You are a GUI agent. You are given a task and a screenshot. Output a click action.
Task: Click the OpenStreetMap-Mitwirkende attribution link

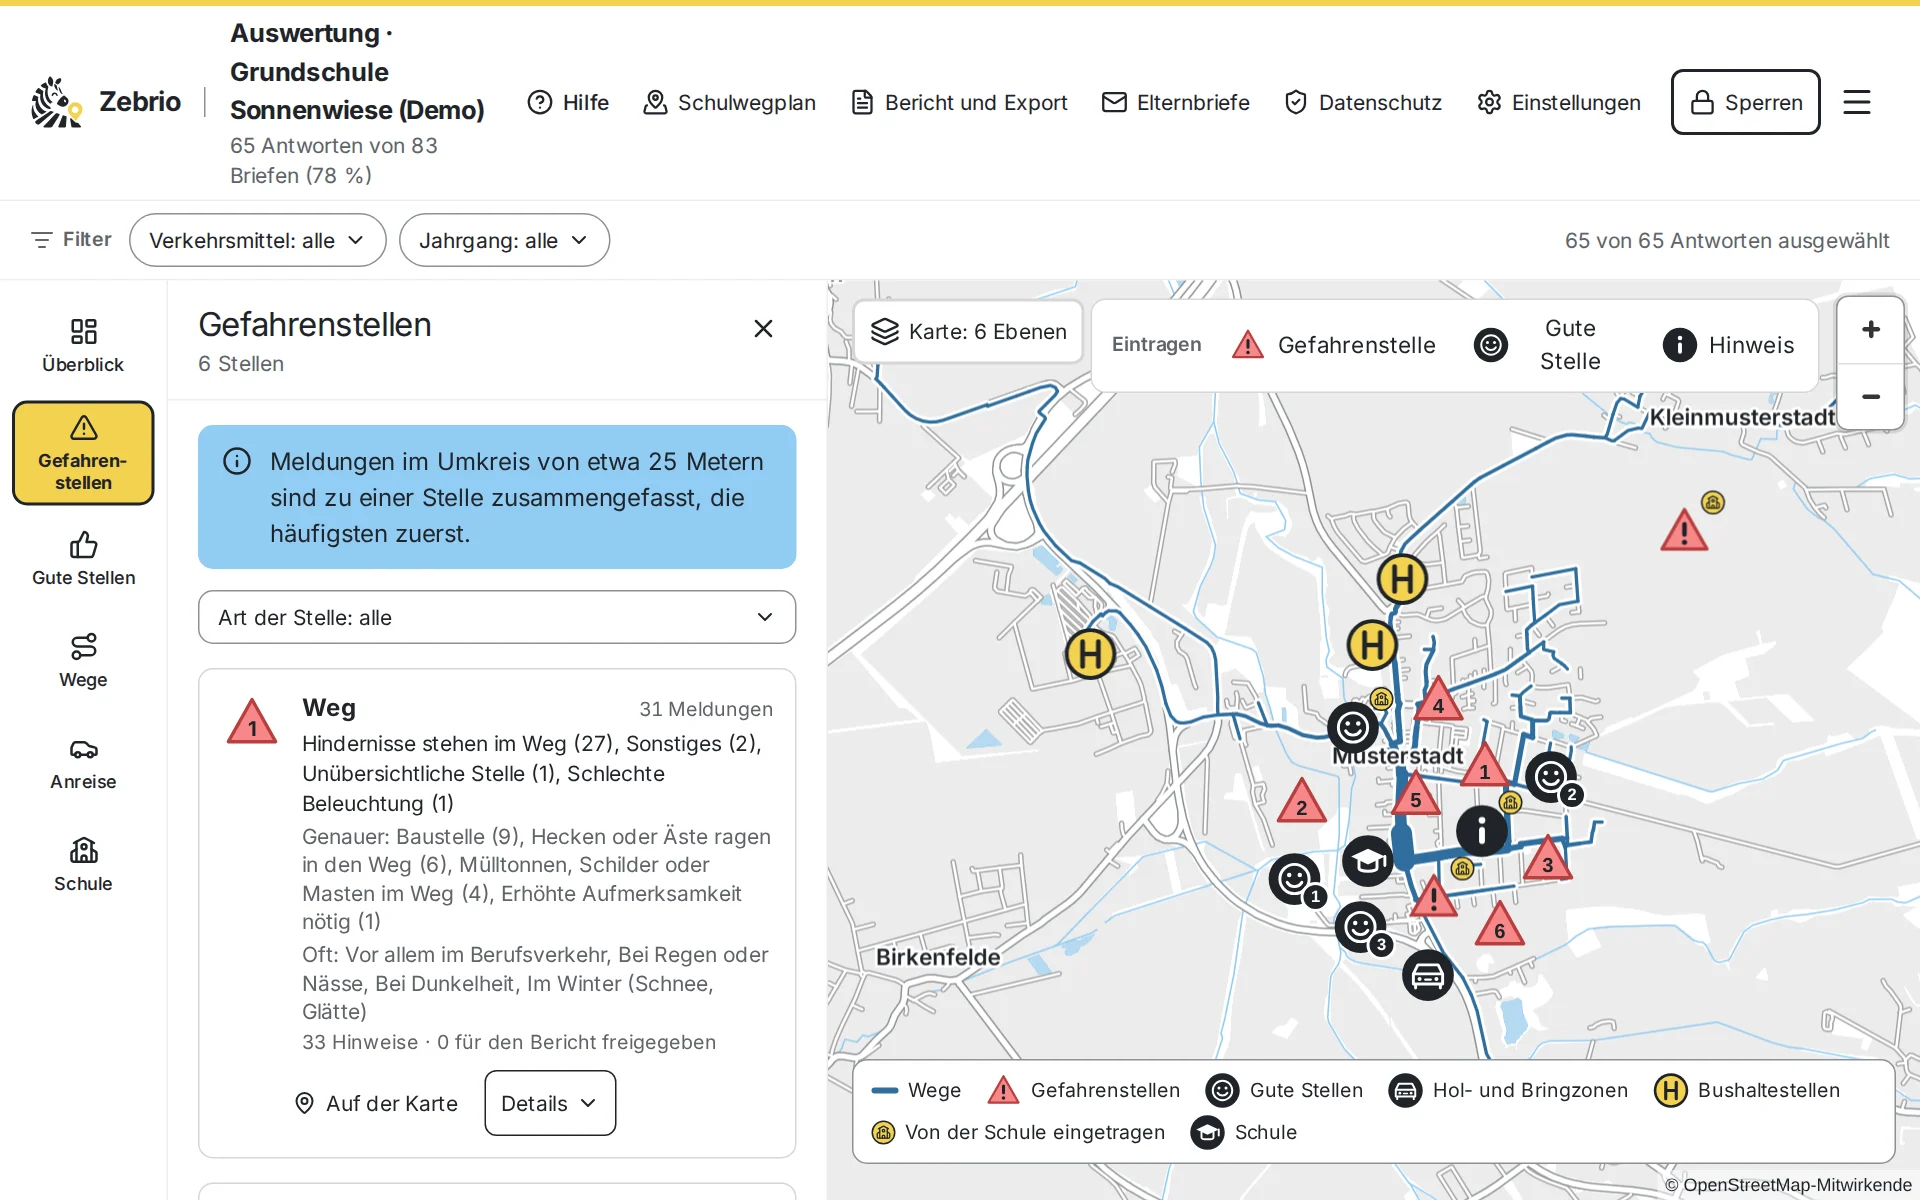pyautogui.click(x=1788, y=1185)
